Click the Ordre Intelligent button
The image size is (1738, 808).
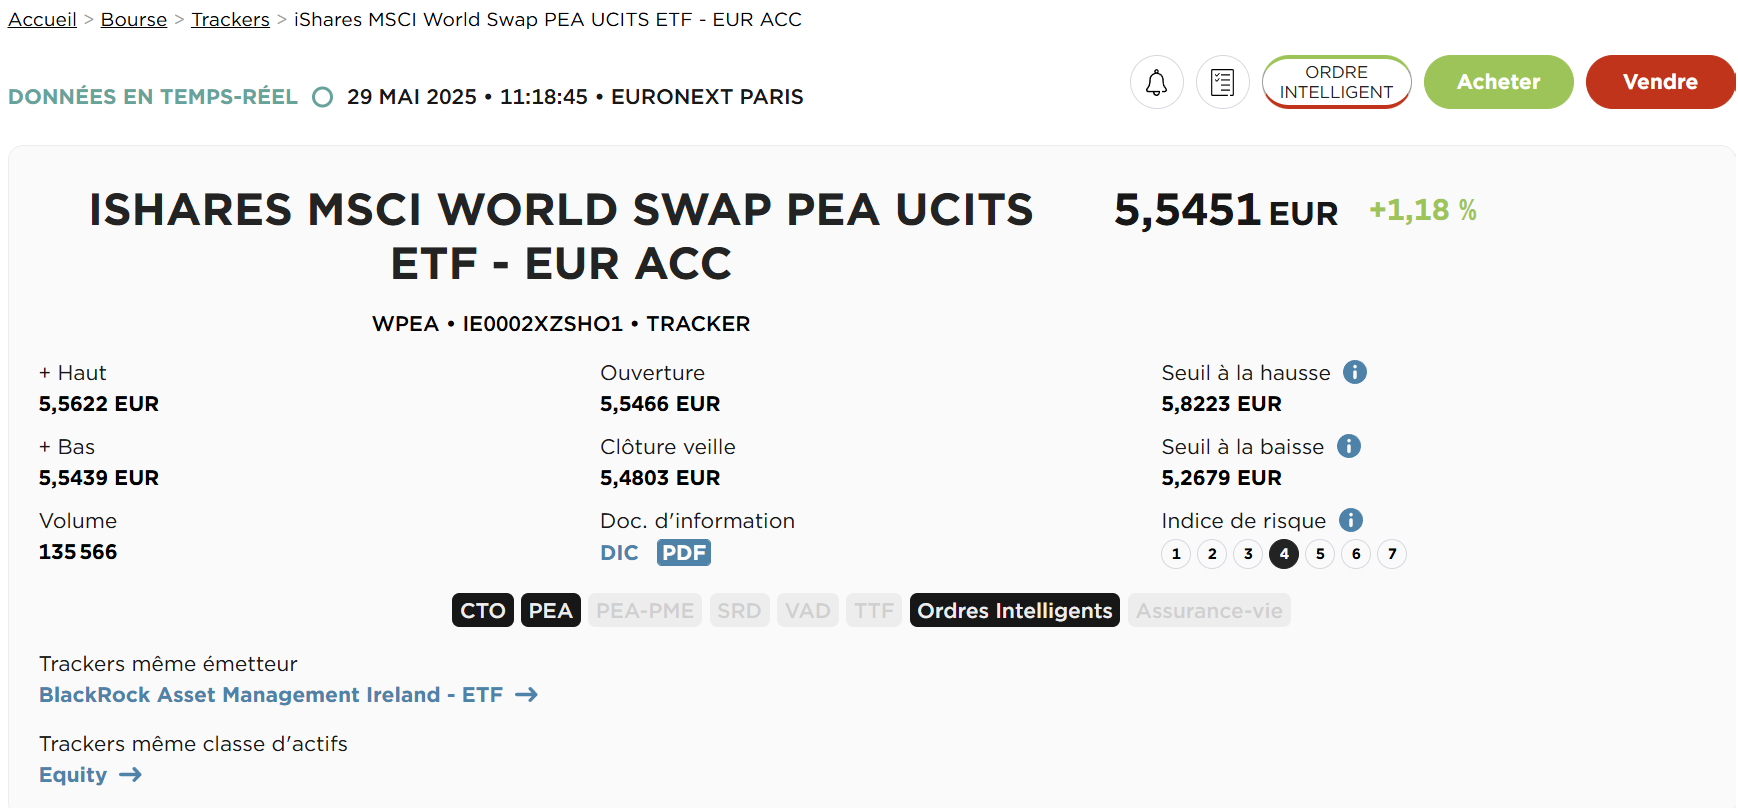[1337, 82]
